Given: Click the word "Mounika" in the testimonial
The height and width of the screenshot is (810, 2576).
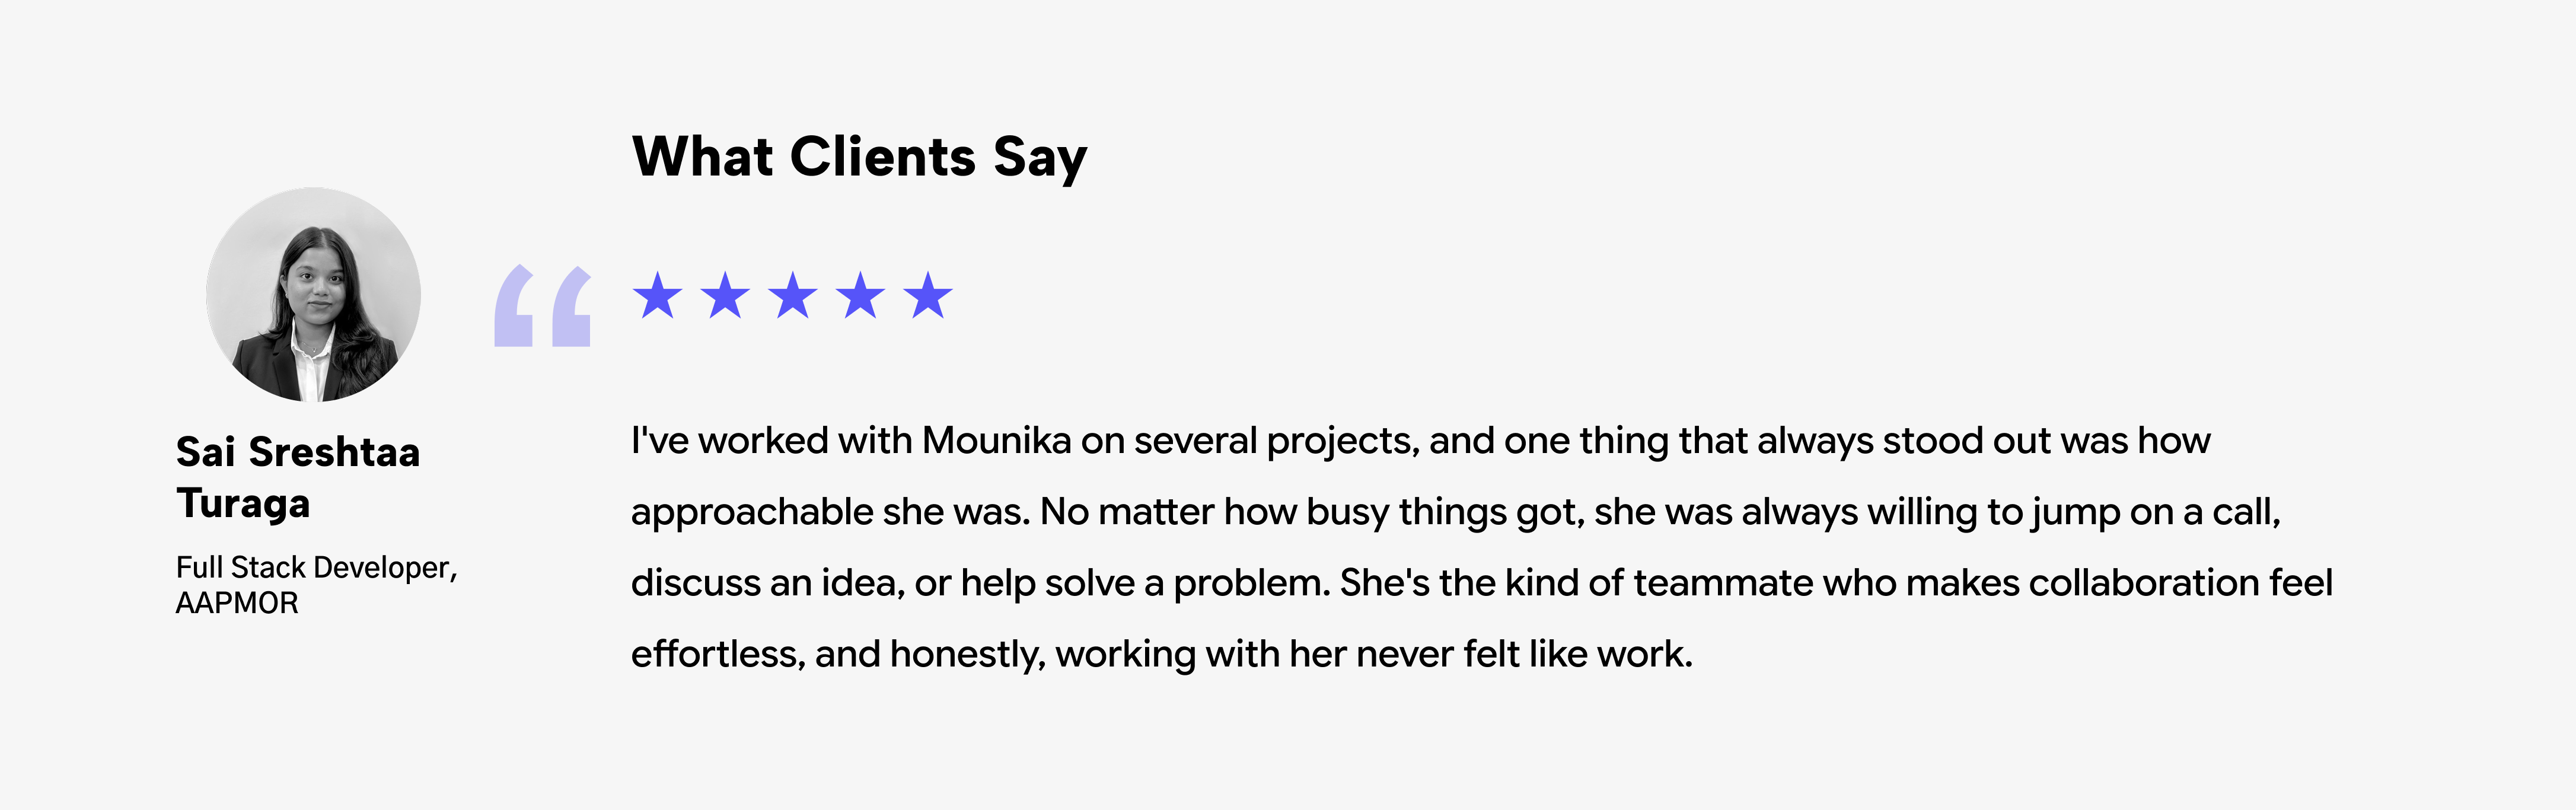Looking at the screenshot, I should tap(996, 441).
